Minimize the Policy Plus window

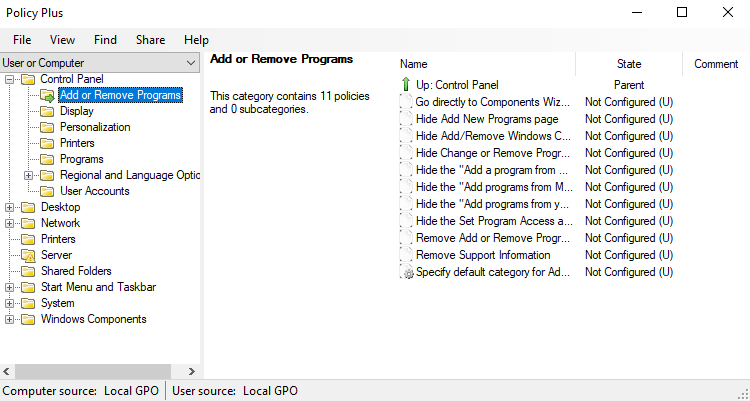637,12
